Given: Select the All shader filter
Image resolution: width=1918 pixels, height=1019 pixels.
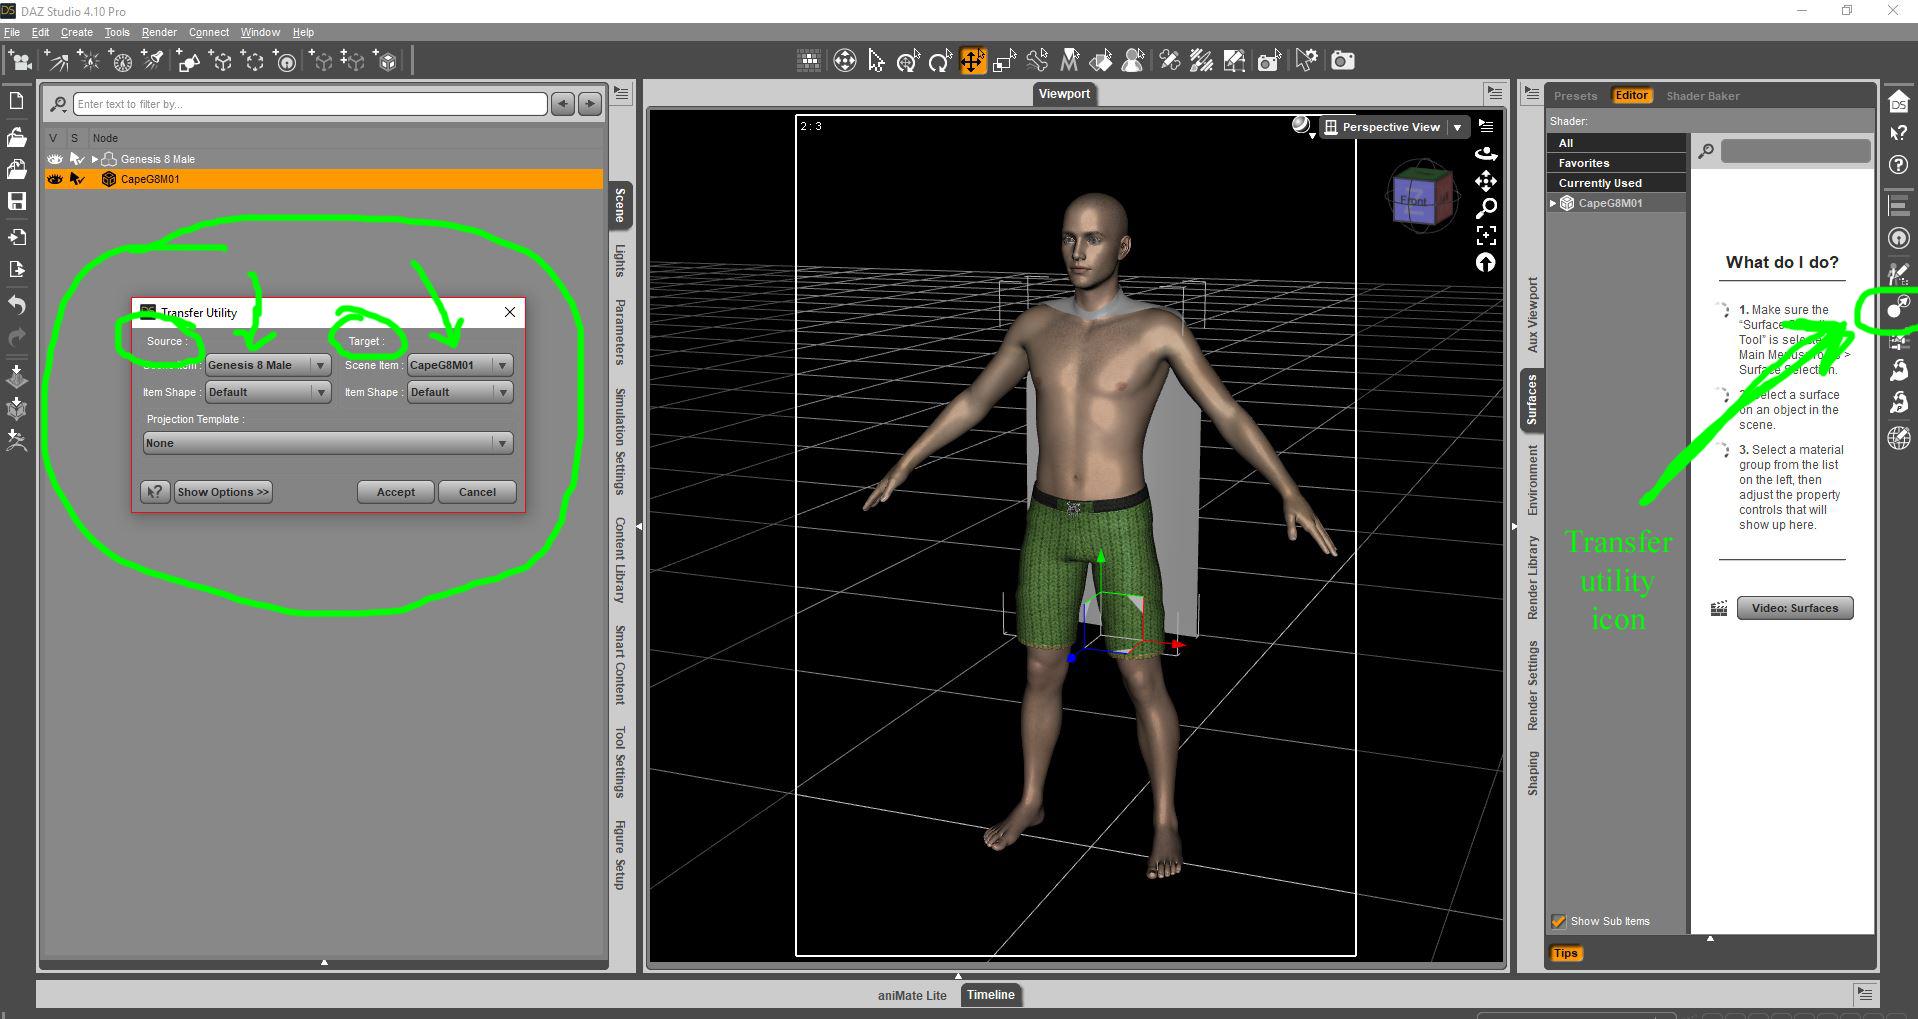Looking at the screenshot, I should (x=1616, y=143).
